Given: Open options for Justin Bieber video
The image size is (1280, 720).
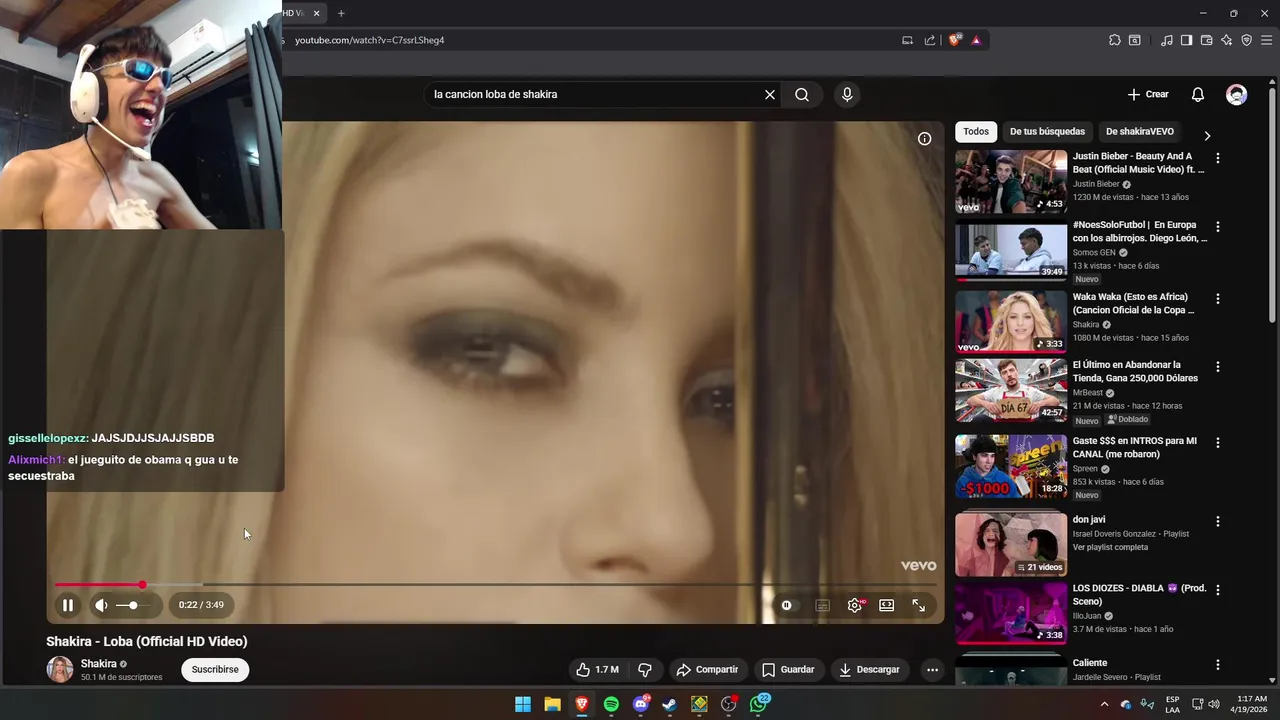Looking at the screenshot, I should click(1217, 158).
